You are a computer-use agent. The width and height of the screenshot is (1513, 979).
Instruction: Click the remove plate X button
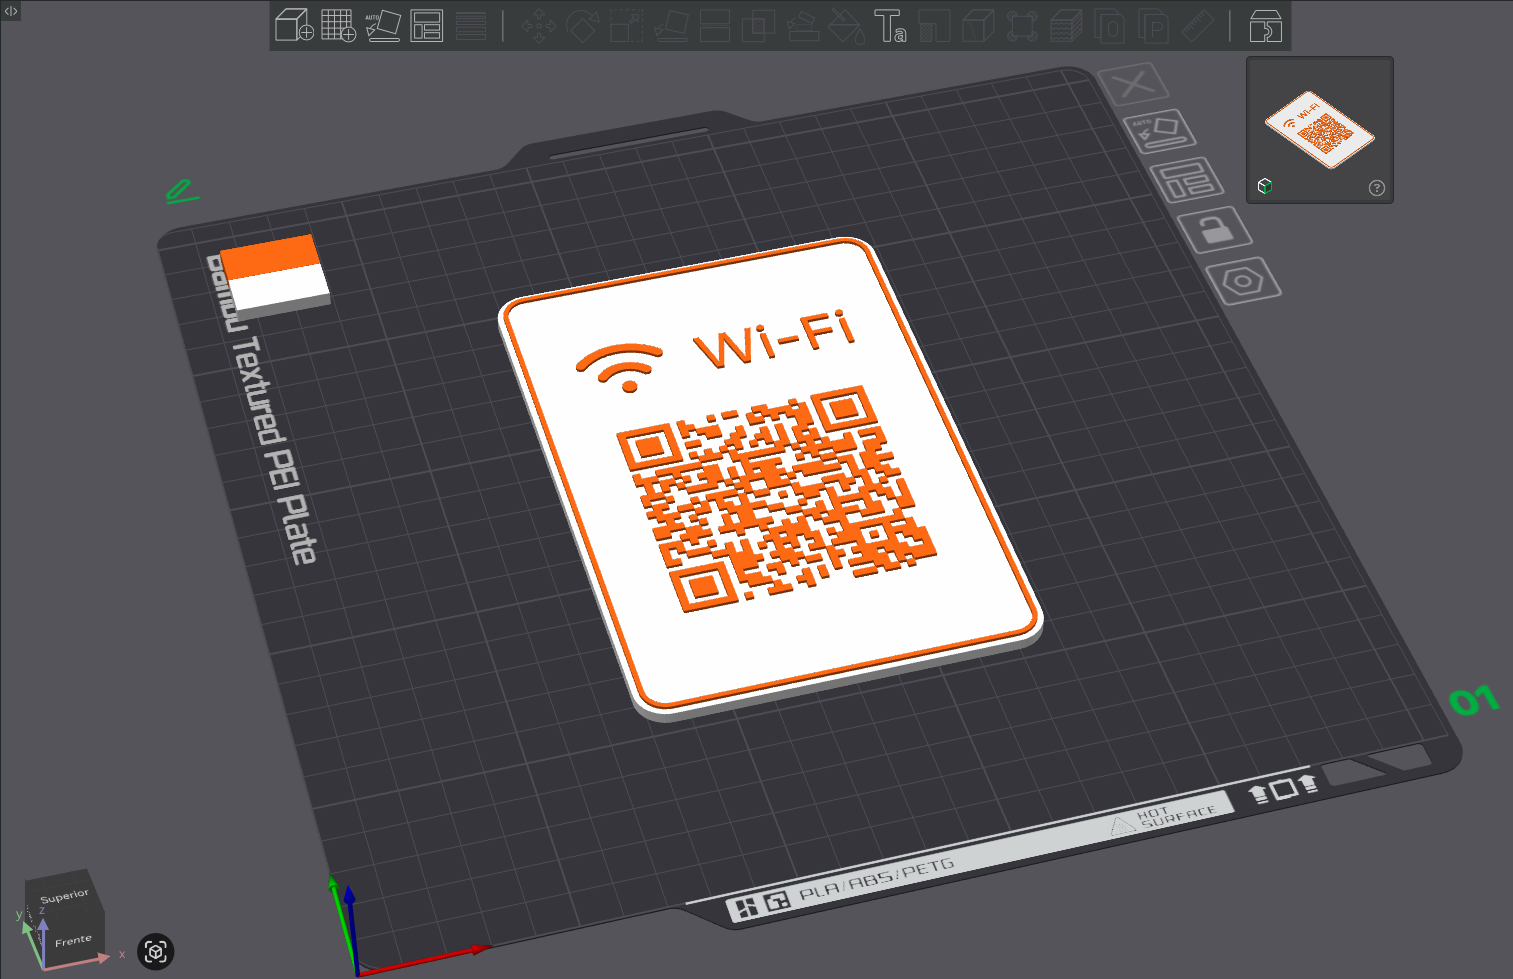[1133, 84]
